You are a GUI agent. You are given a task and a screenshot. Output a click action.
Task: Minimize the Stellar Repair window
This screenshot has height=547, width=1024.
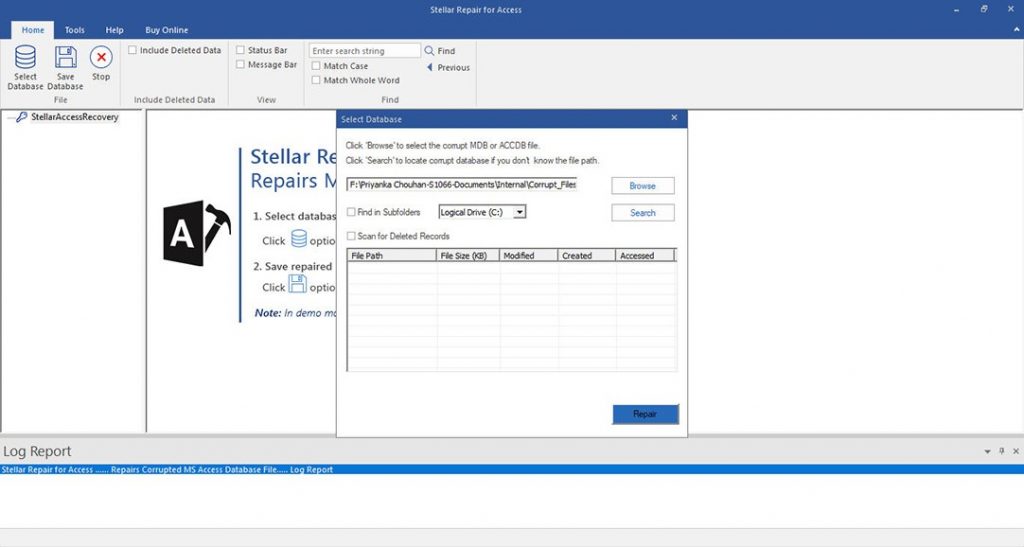(956, 10)
